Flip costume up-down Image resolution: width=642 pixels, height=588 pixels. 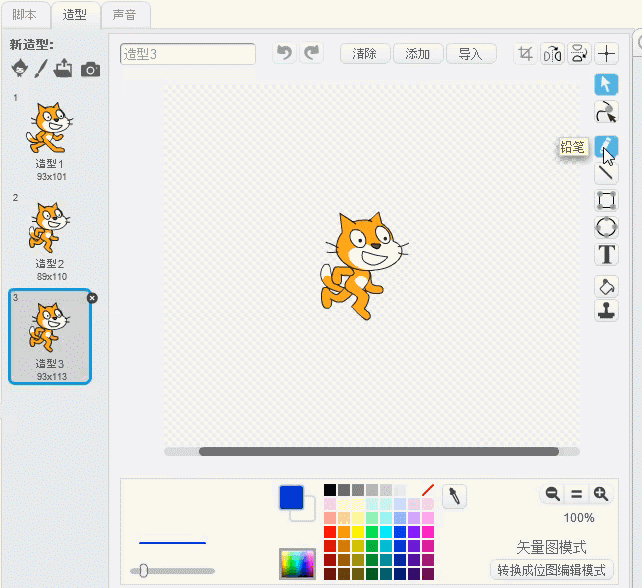click(x=579, y=54)
